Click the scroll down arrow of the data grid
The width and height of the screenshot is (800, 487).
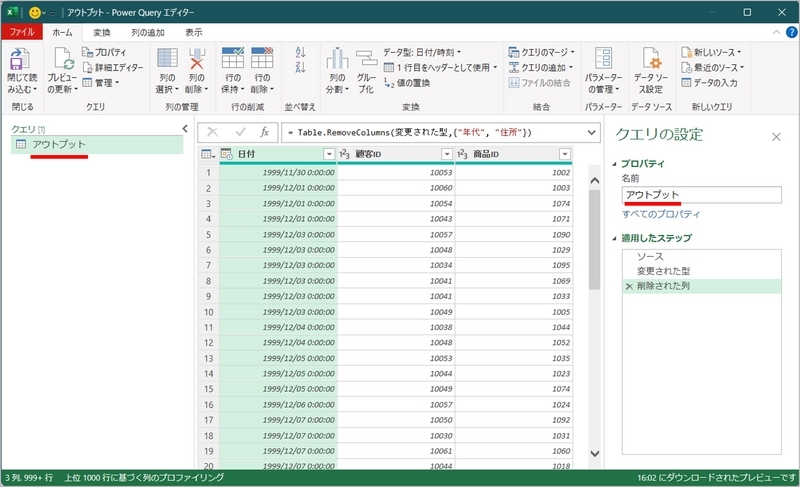click(594, 453)
